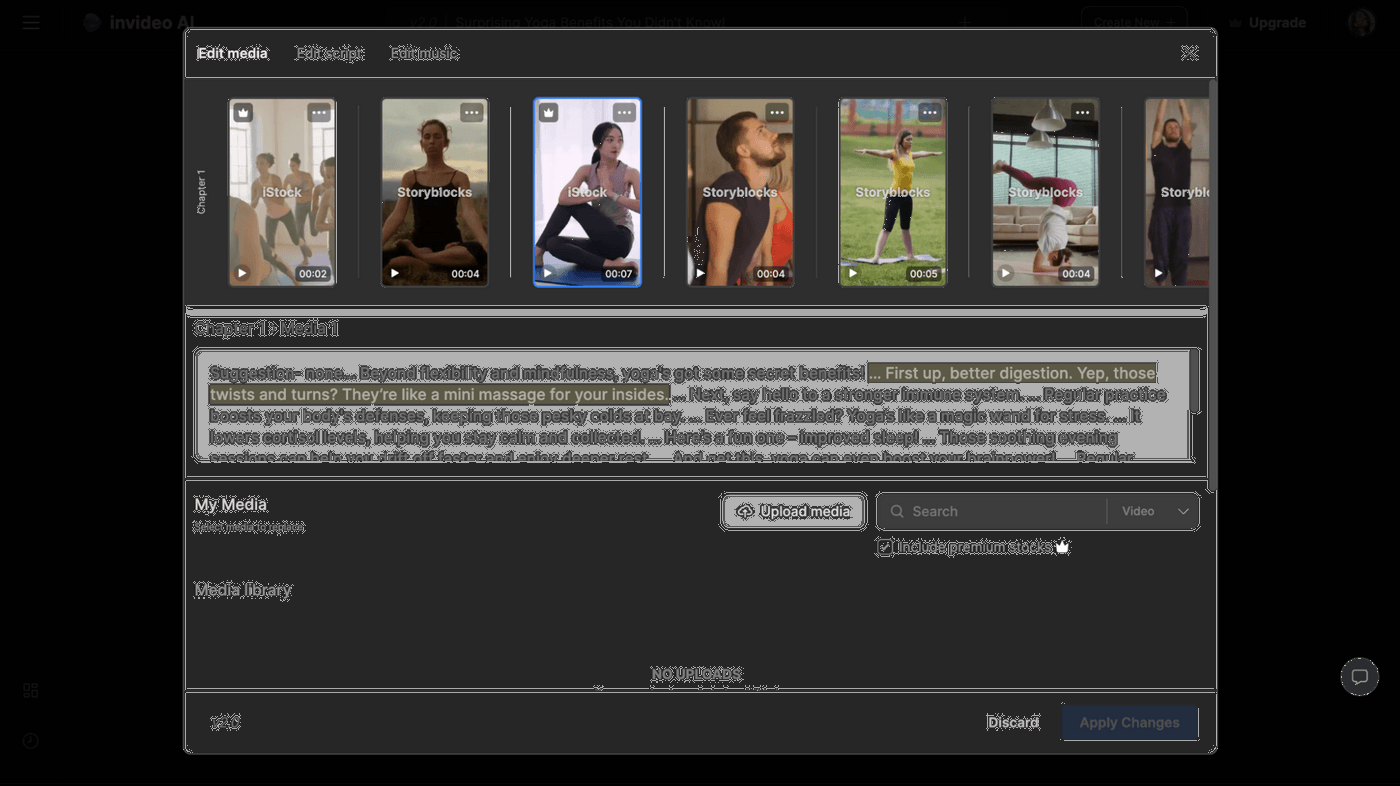
Task: Click the Apply Changes button
Action: point(1129,722)
